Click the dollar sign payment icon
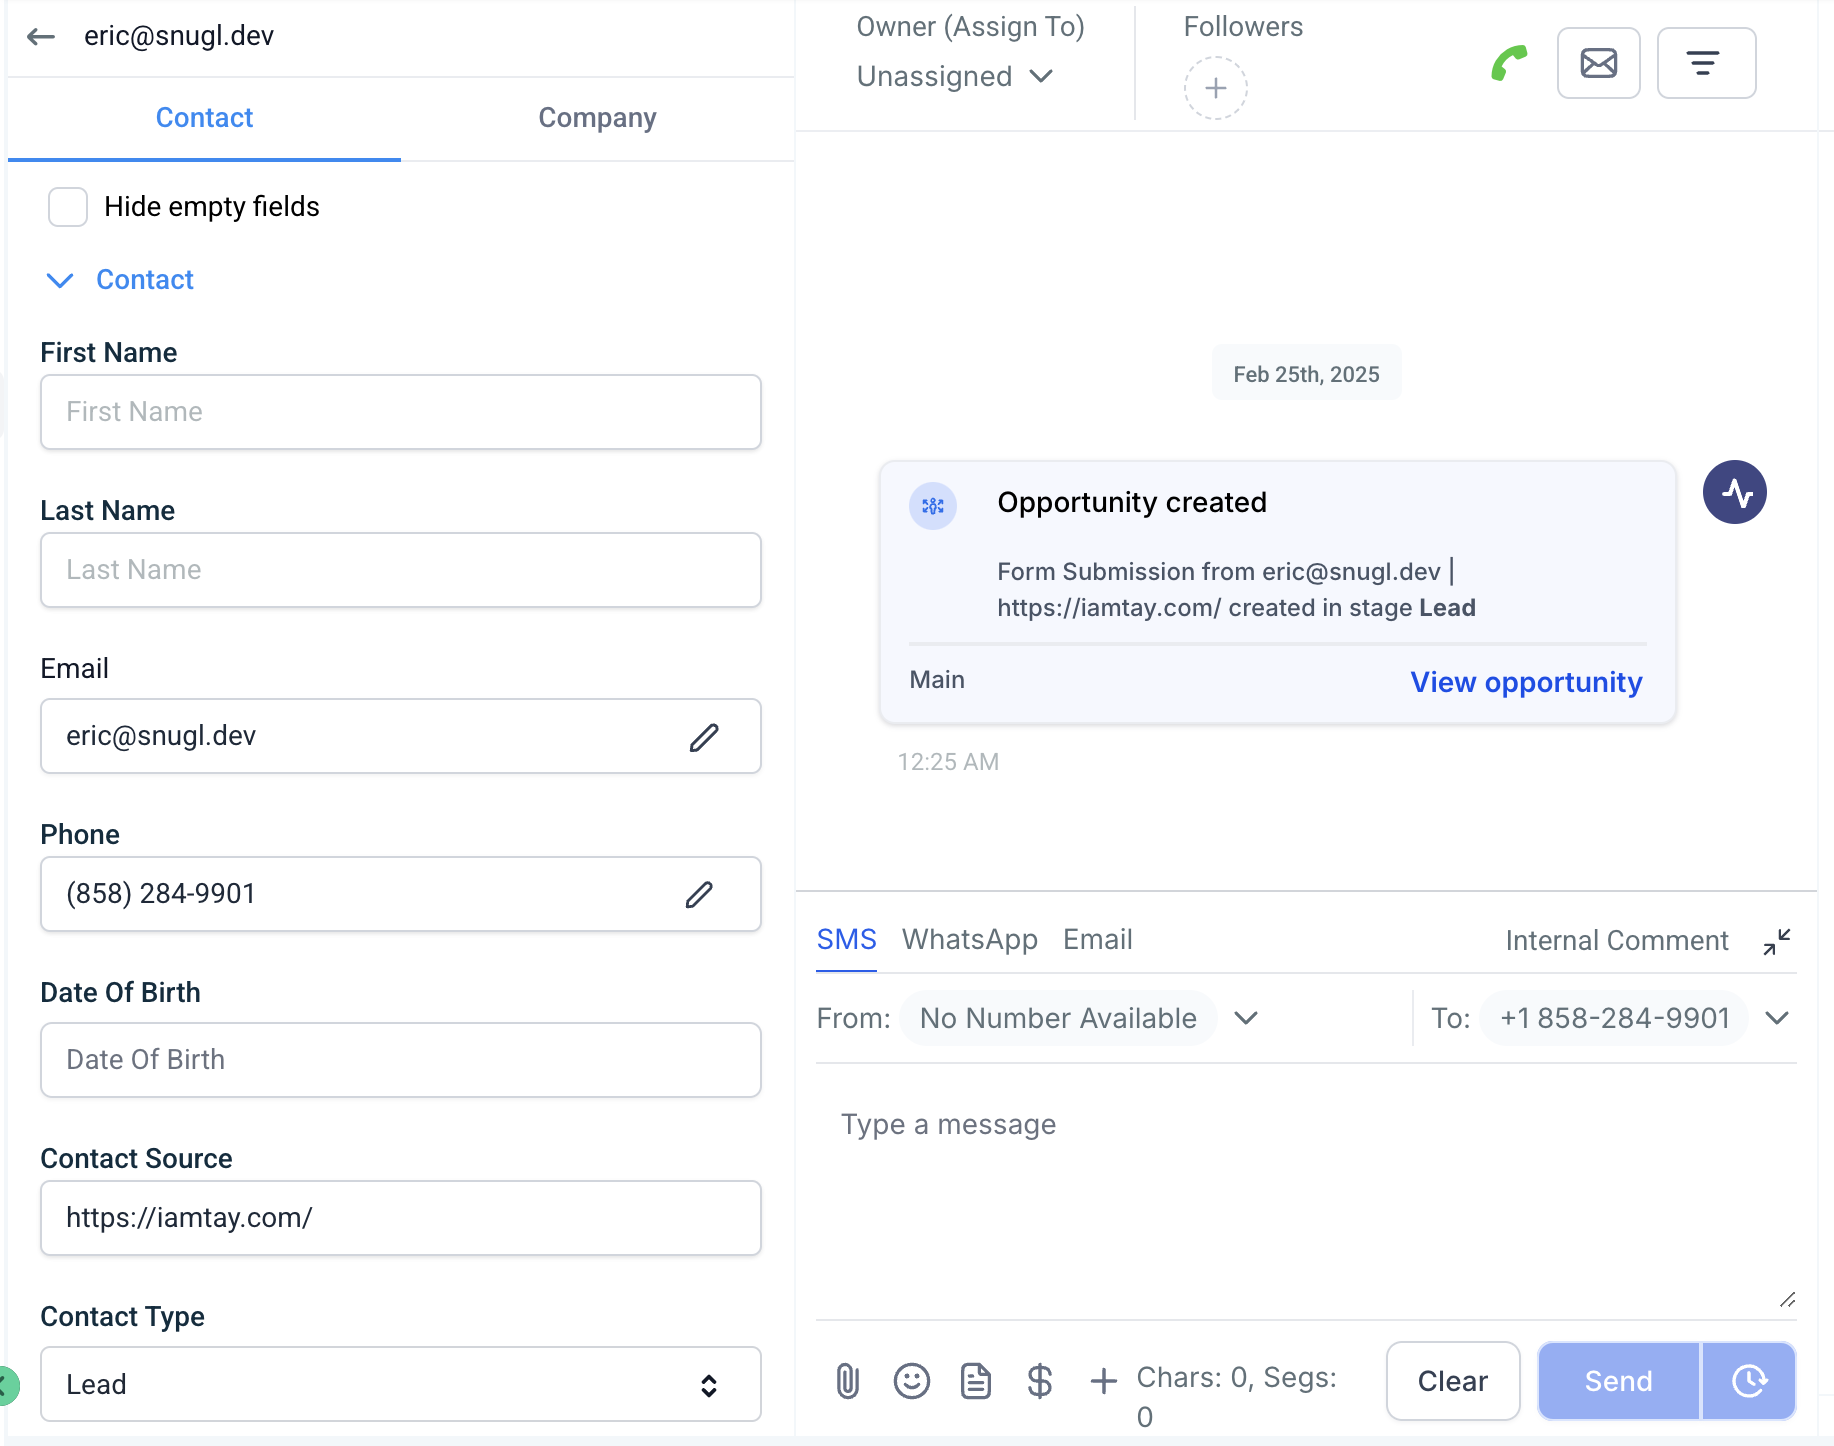The image size is (1834, 1446). coord(1039,1381)
